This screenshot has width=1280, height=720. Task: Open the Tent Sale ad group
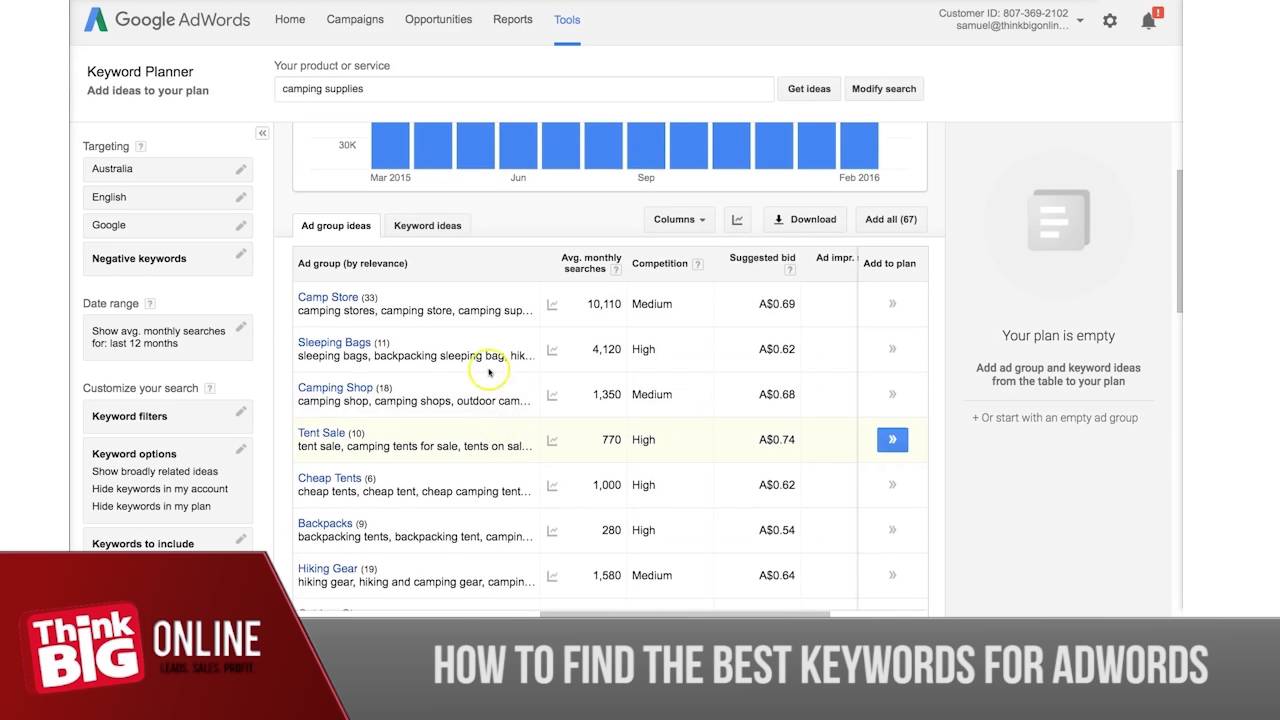(321, 433)
